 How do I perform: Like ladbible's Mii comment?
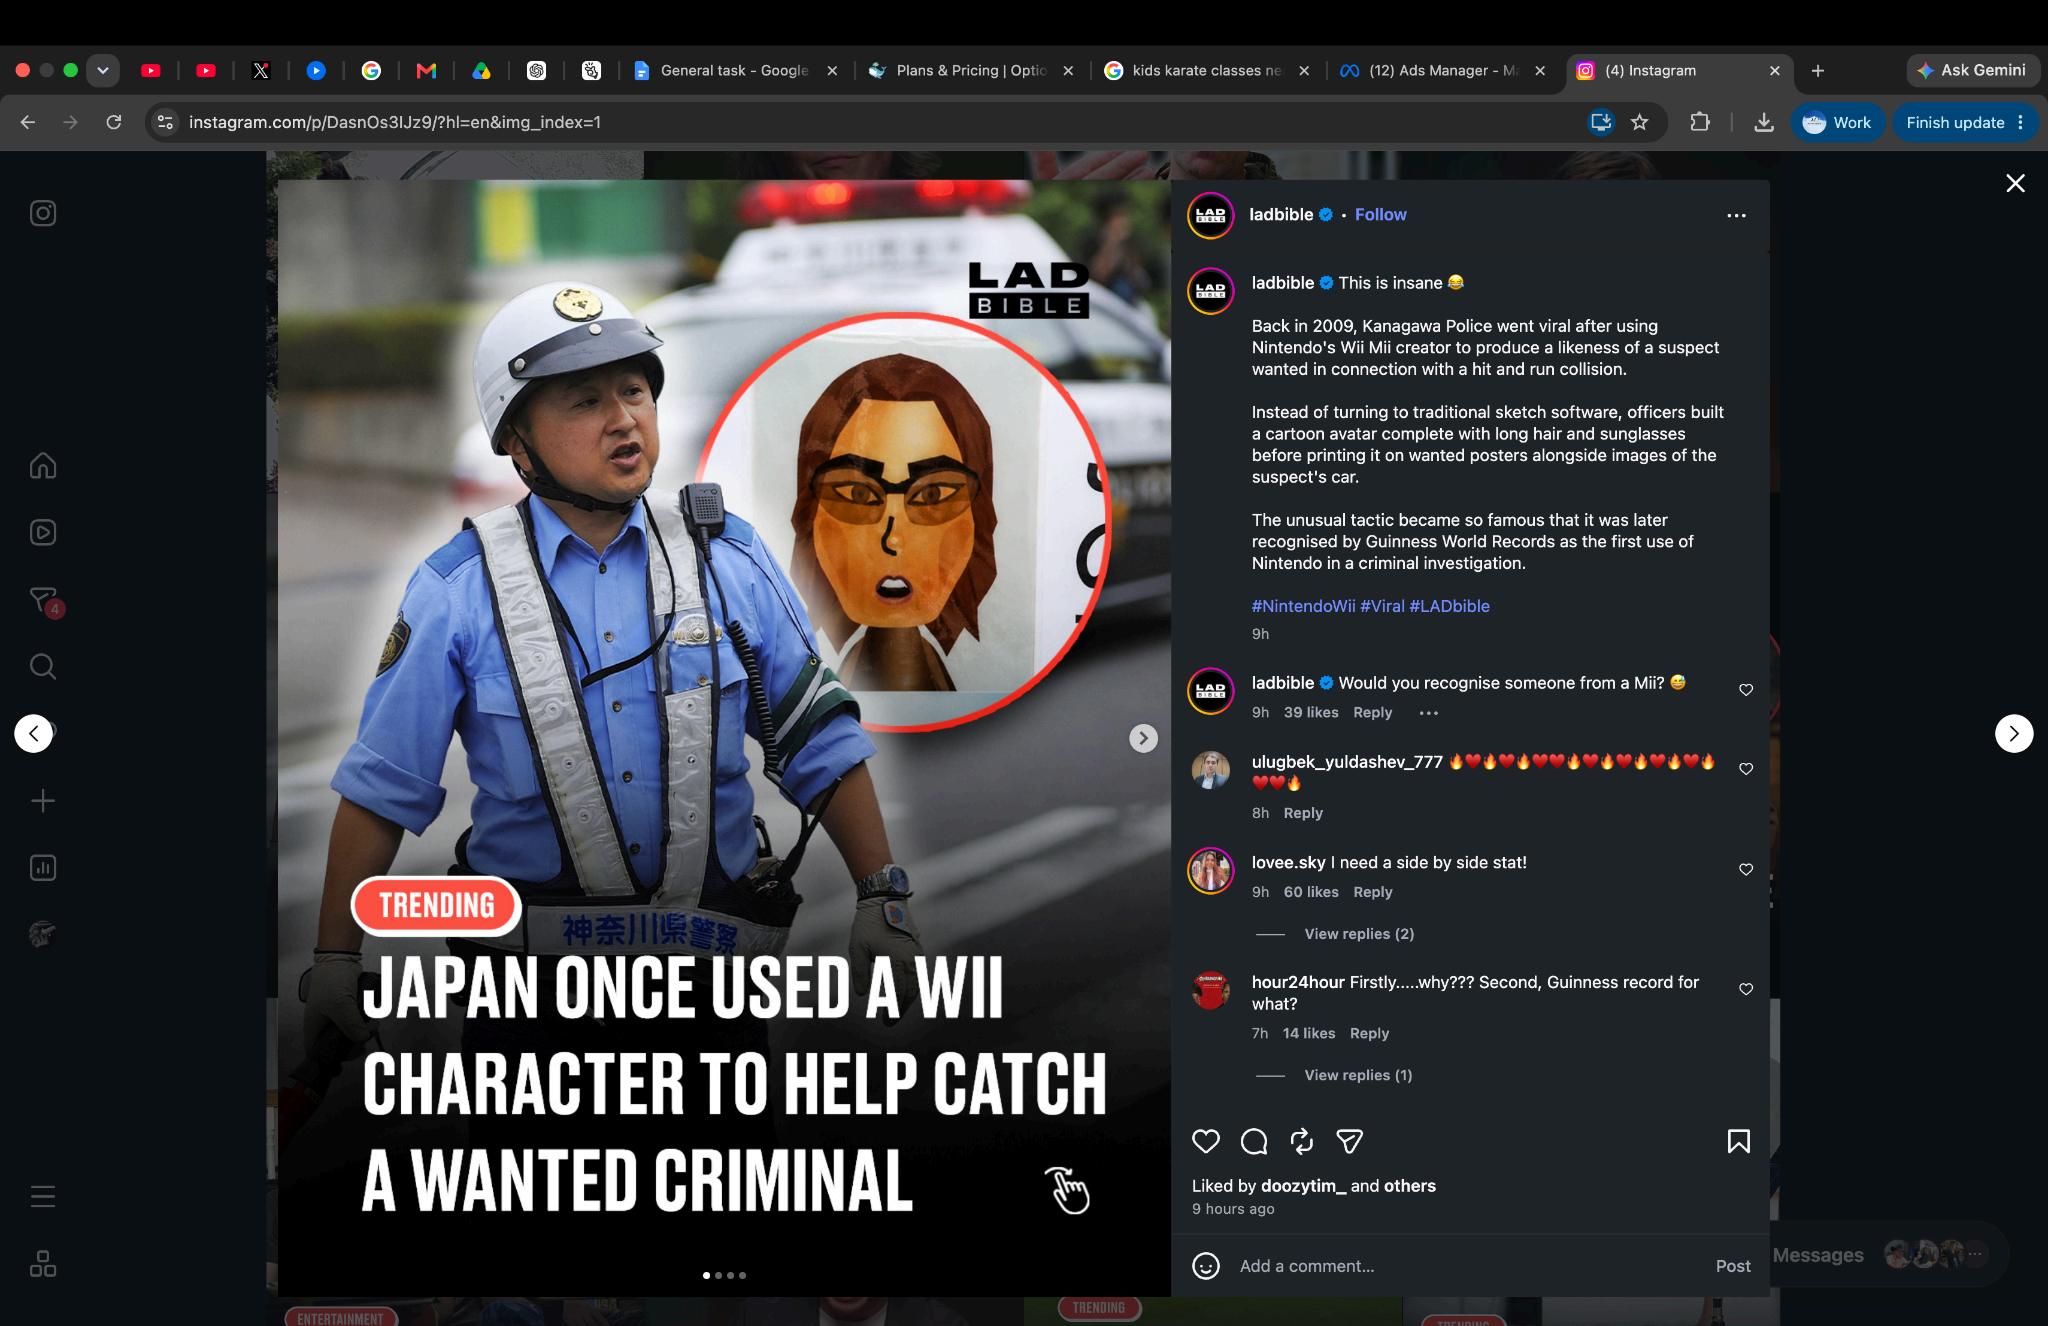(1746, 690)
